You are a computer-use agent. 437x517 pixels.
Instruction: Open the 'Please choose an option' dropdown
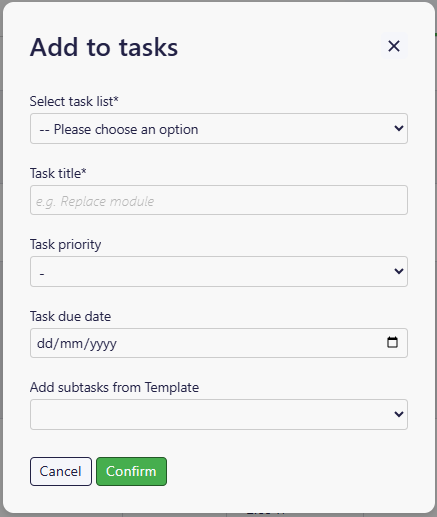(219, 129)
